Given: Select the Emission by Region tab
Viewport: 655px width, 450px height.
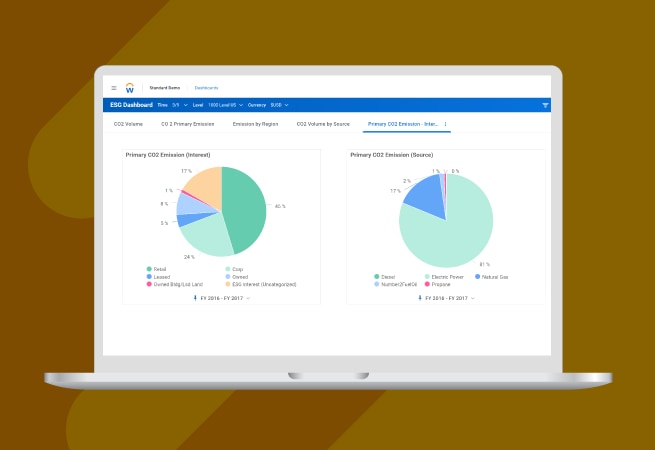Looking at the screenshot, I should click(x=255, y=124).
